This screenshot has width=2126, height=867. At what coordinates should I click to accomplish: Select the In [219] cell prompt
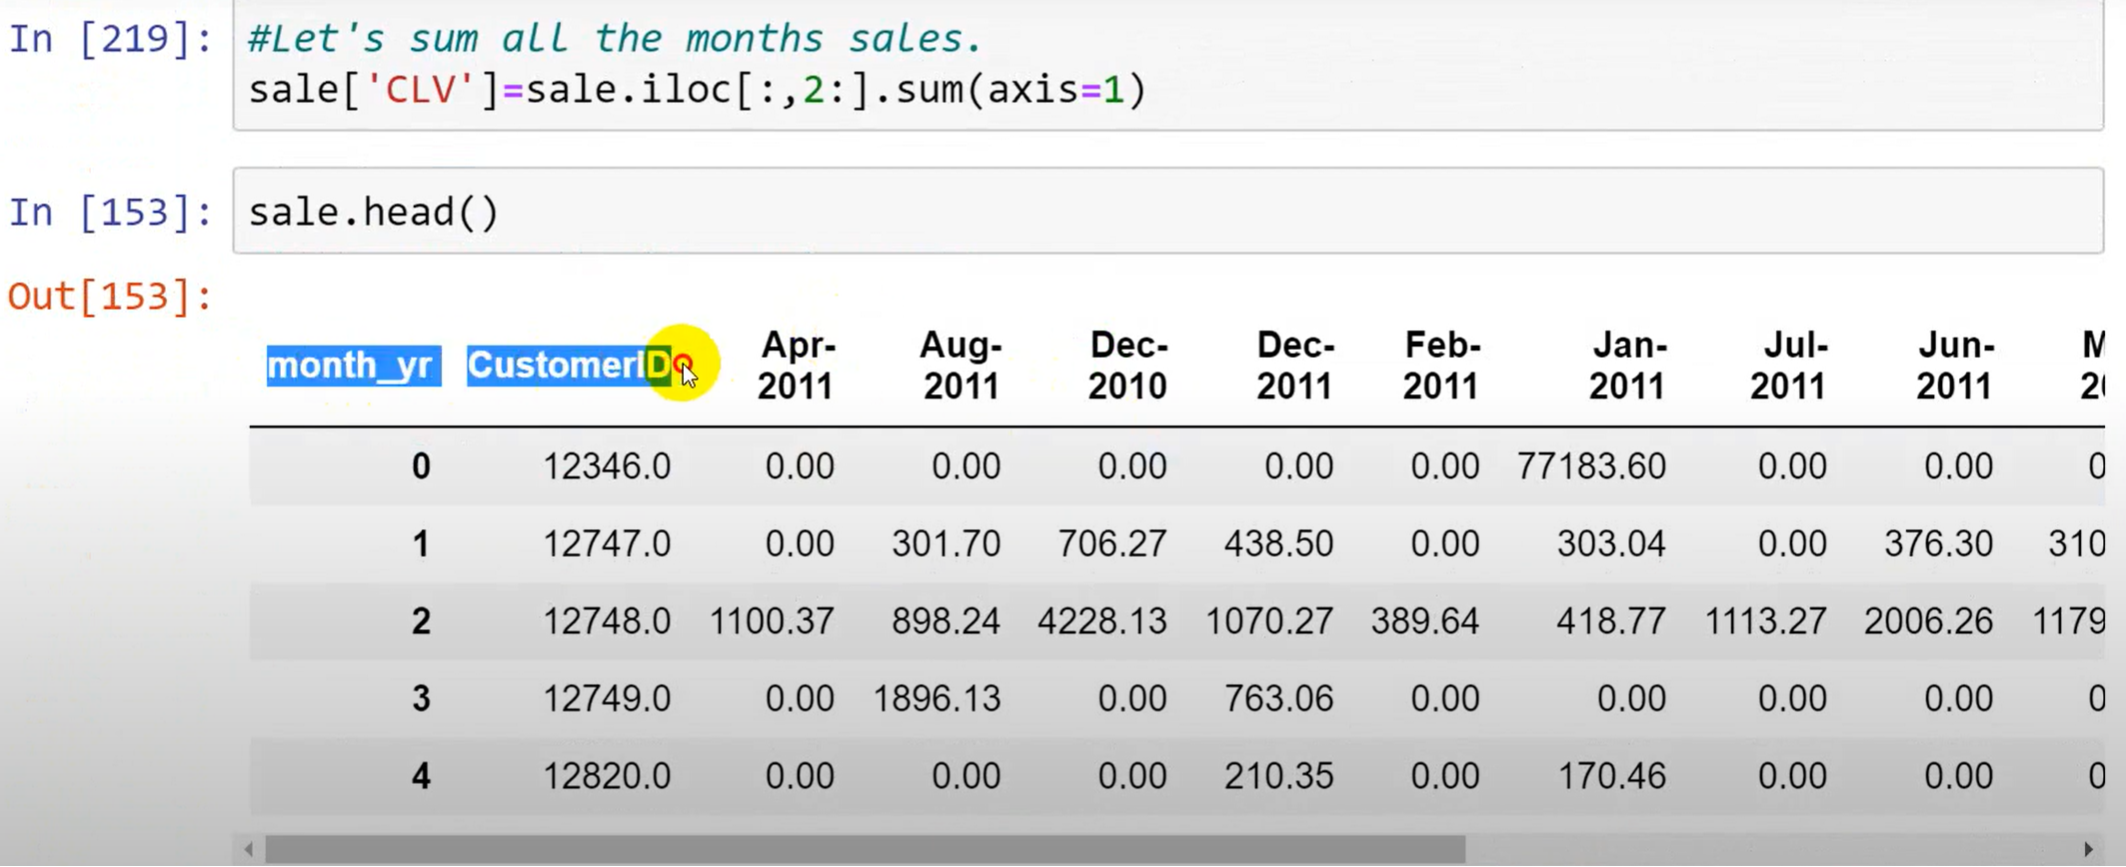coord(110,40)
